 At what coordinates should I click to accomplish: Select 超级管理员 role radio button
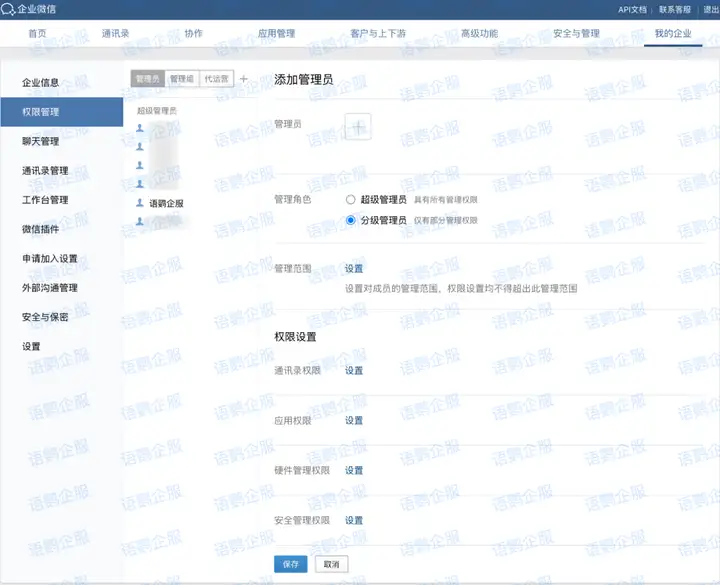(x=350, y=200)
